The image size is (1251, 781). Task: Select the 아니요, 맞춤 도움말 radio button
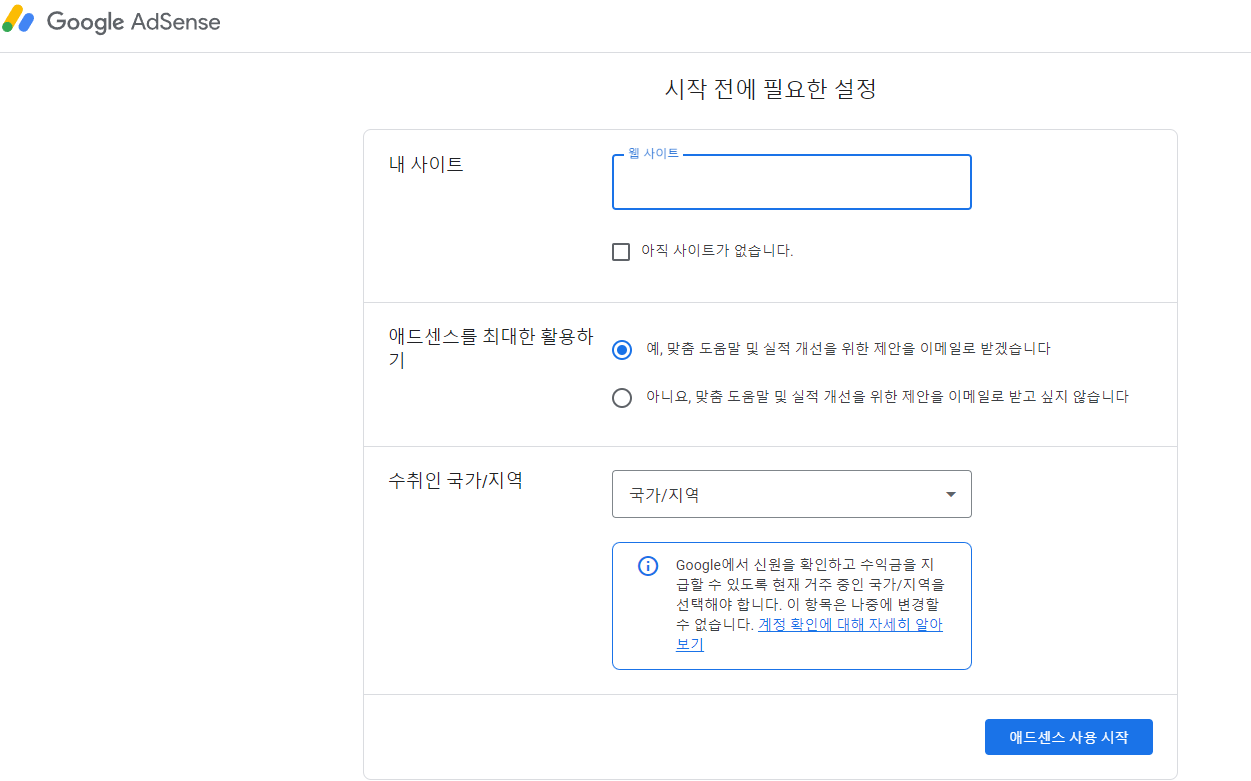click(622, 398)
